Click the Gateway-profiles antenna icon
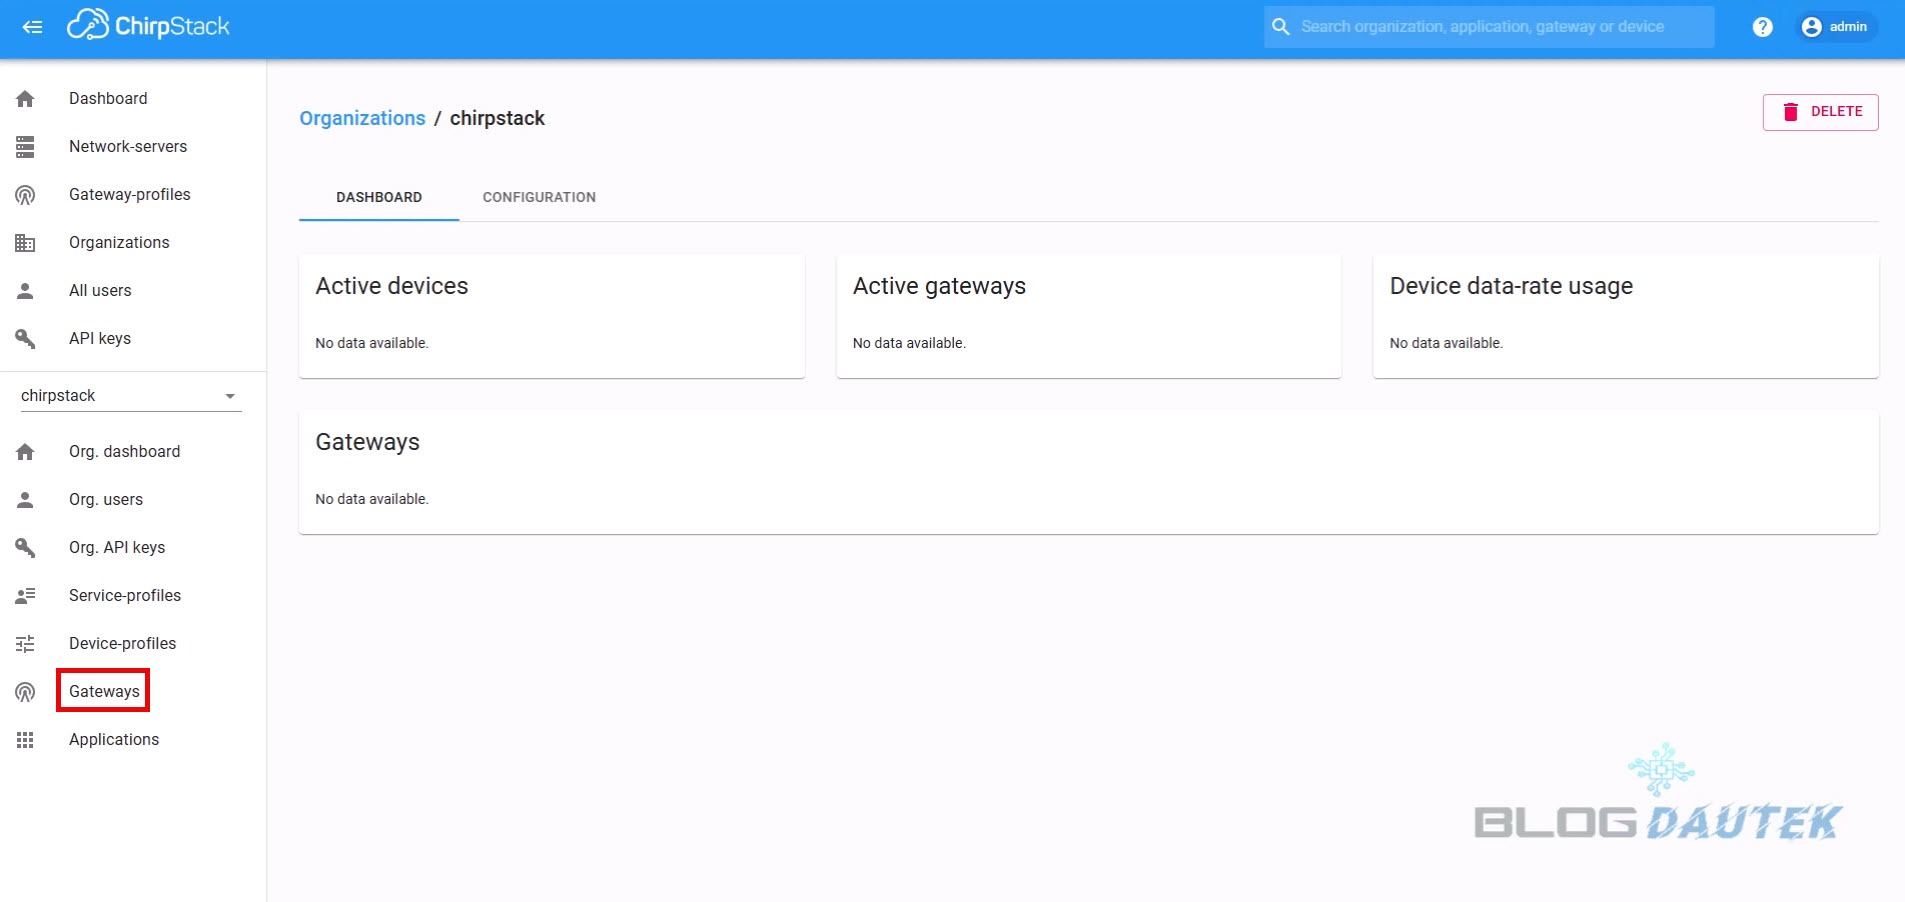The image size is (1905, 902). 25,195
